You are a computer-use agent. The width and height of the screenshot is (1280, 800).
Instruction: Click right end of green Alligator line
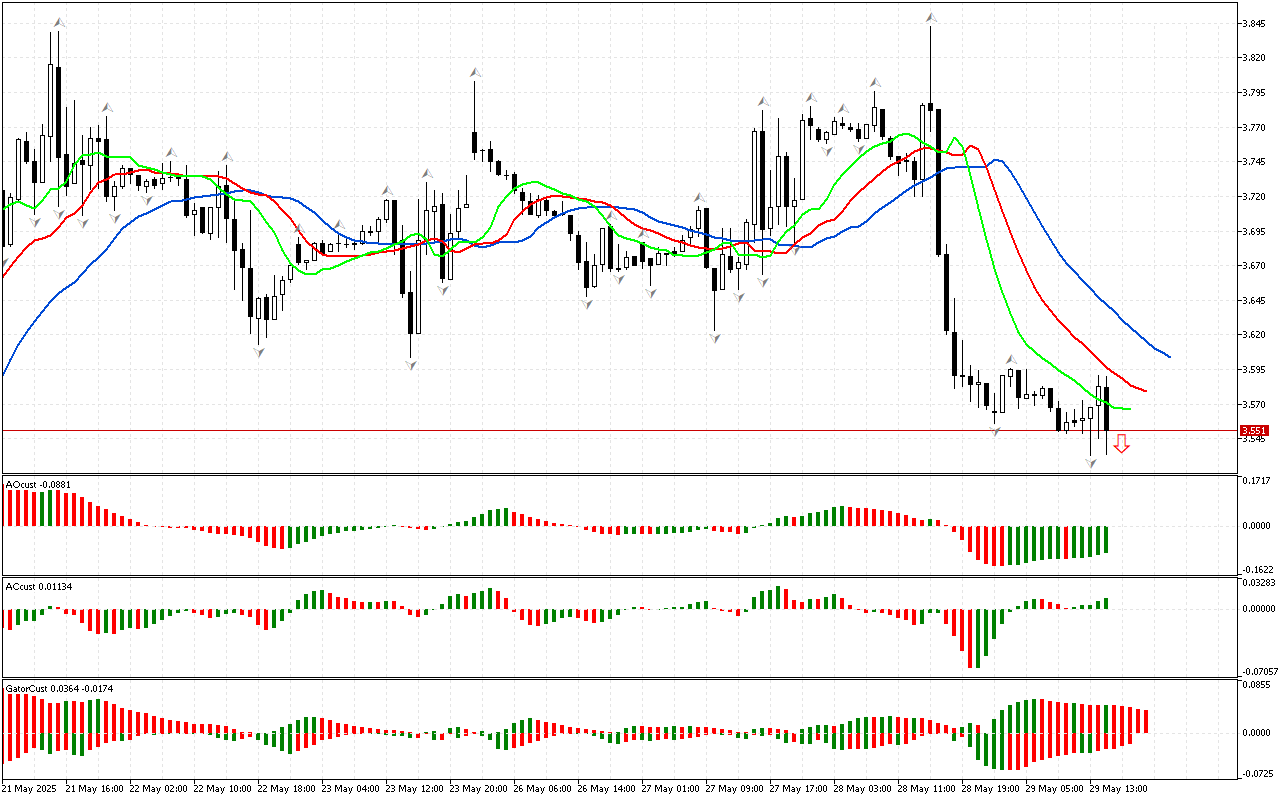click(x=1130, y=409)
